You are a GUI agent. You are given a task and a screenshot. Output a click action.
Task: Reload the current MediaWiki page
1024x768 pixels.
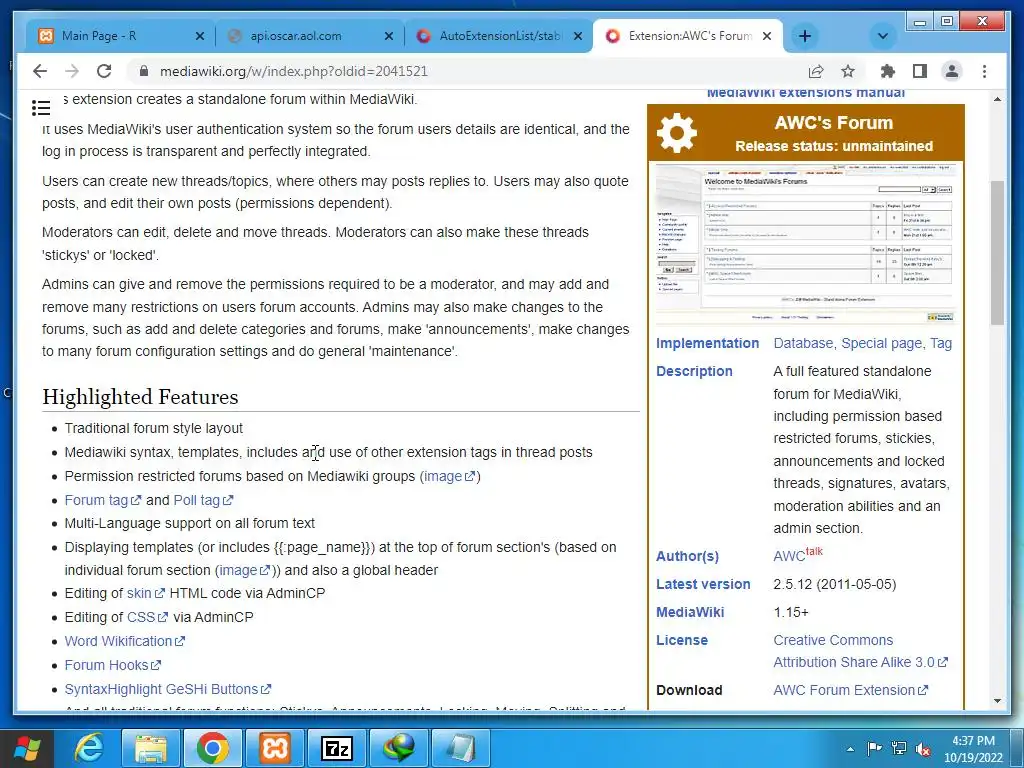(x=104, y=71)
